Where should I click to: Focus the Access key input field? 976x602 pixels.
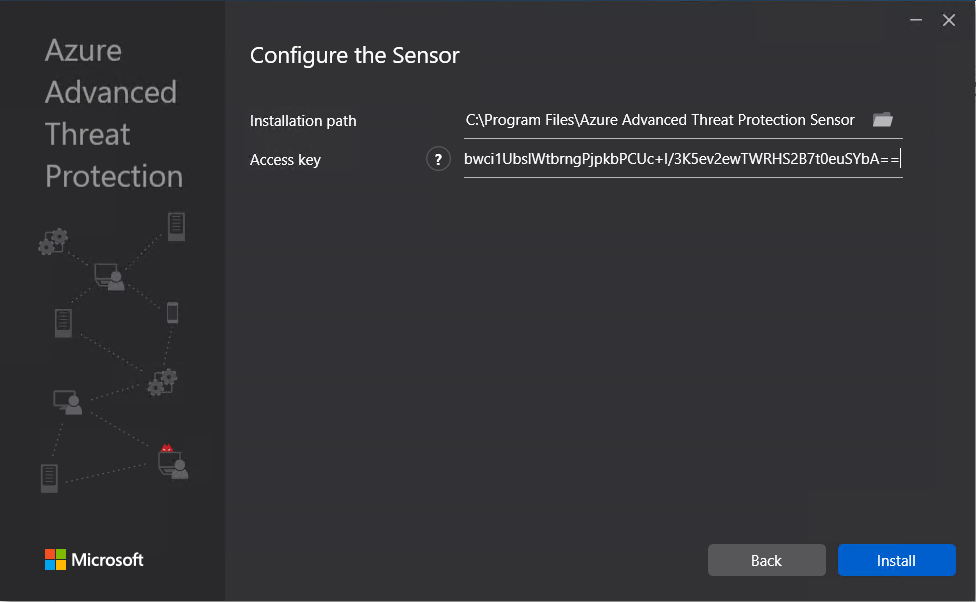(x=682, y=159)
